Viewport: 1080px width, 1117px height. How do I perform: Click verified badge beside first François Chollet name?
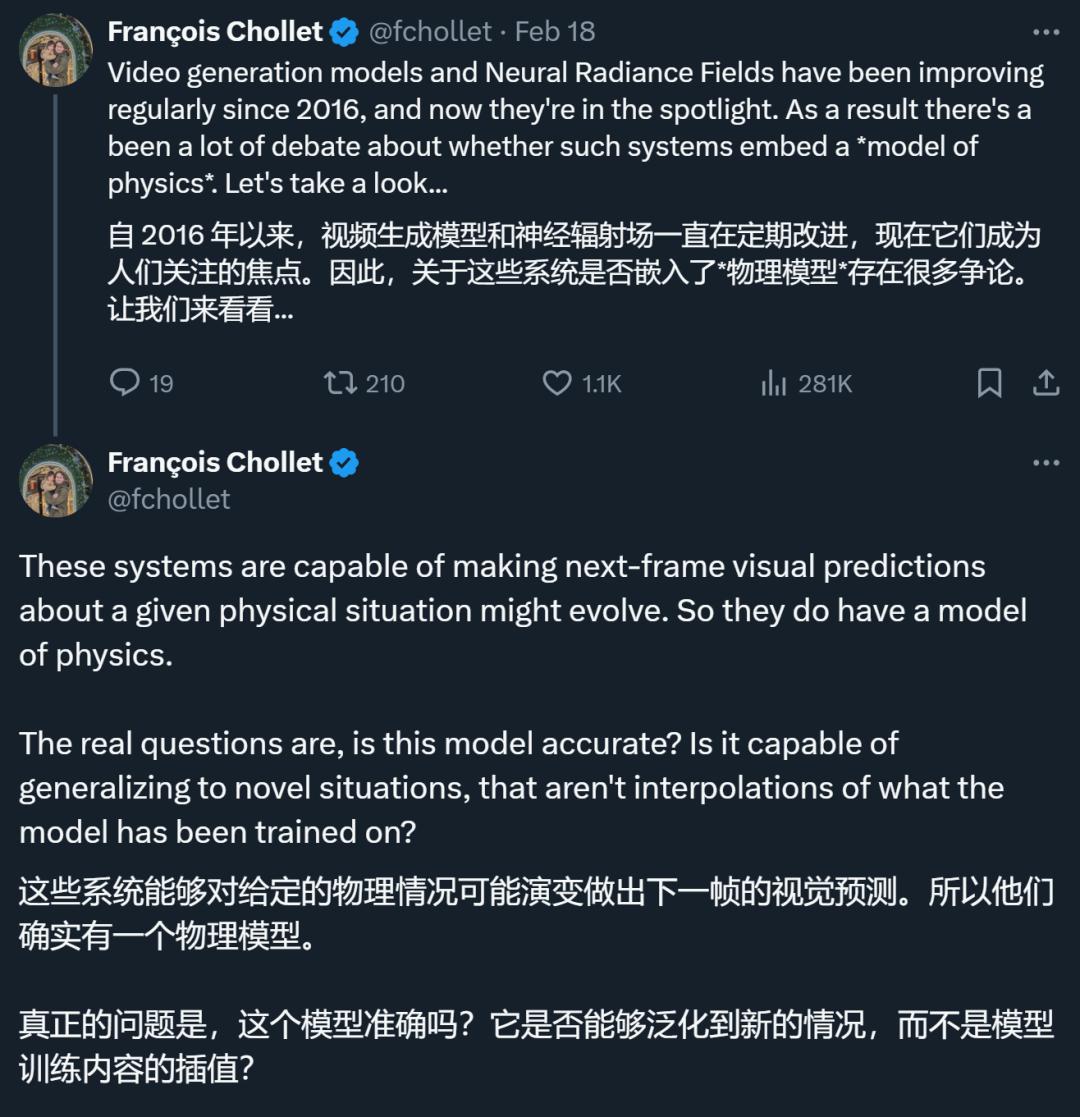click(x=344, y=33)
